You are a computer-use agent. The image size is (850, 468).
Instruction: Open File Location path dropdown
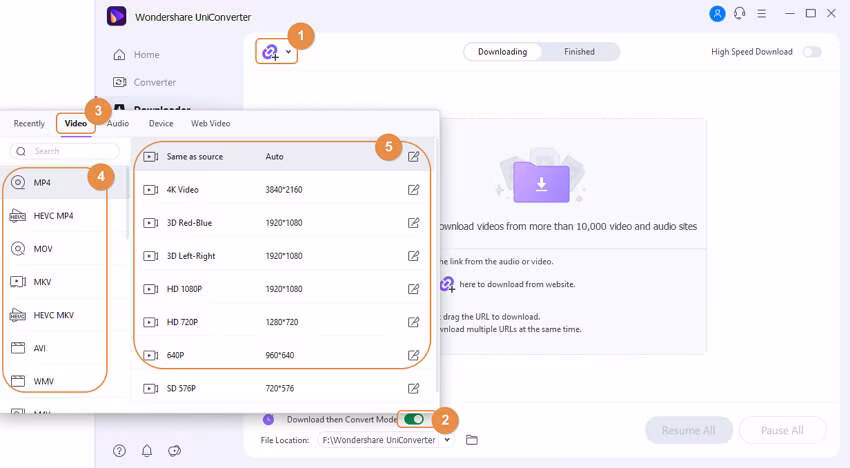[447, 440]
